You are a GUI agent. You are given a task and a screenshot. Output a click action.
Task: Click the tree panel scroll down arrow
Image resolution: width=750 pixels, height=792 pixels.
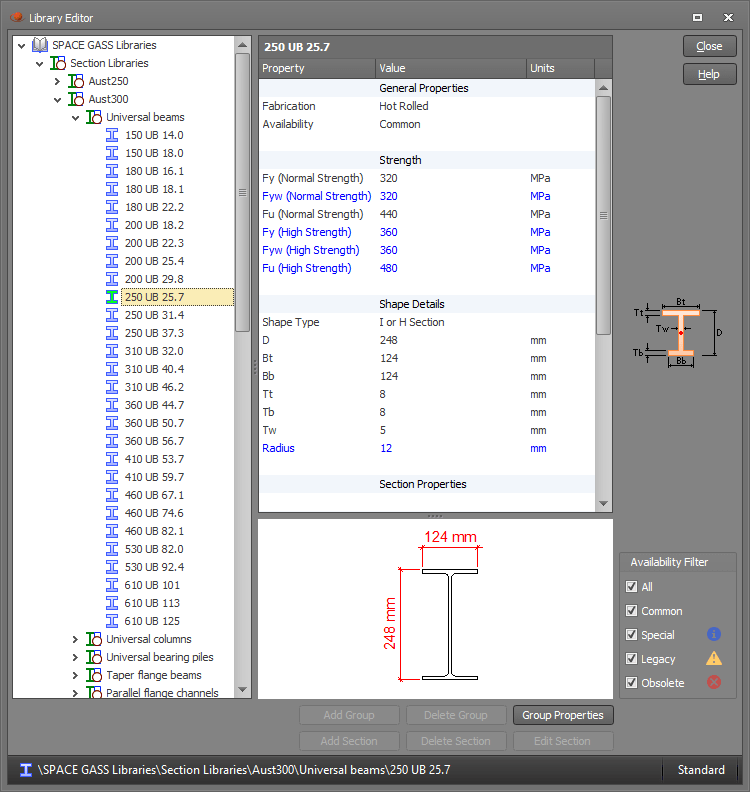click(x=242, y=689)
